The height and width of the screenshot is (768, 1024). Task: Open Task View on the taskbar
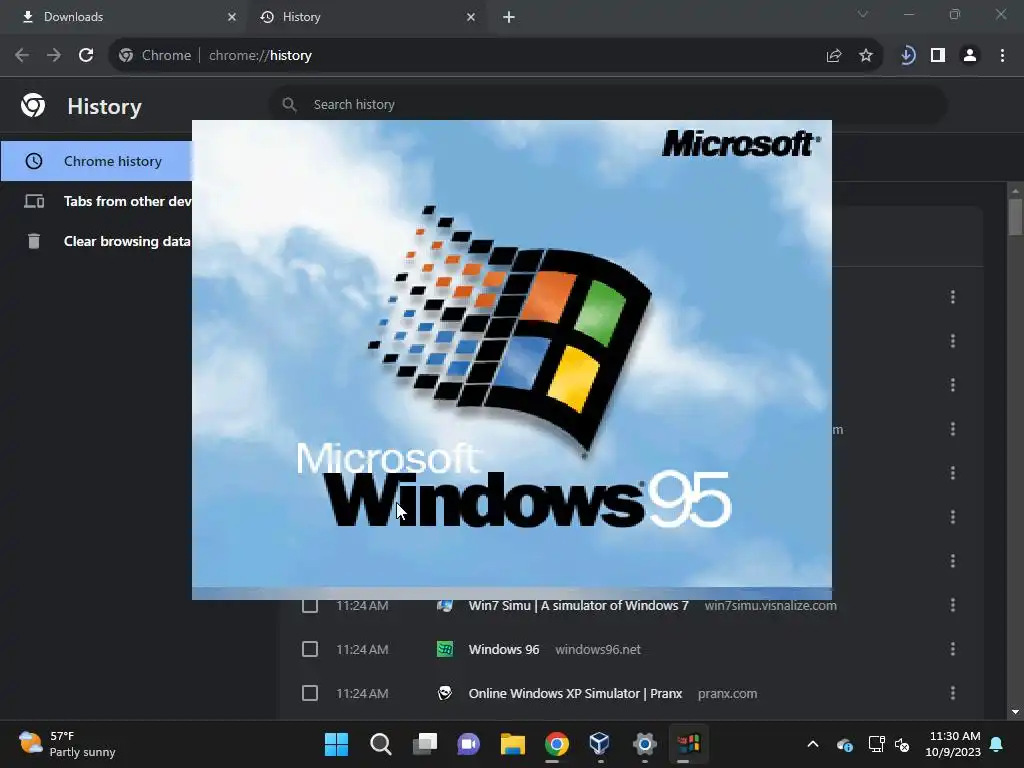(x=424, y=744)
